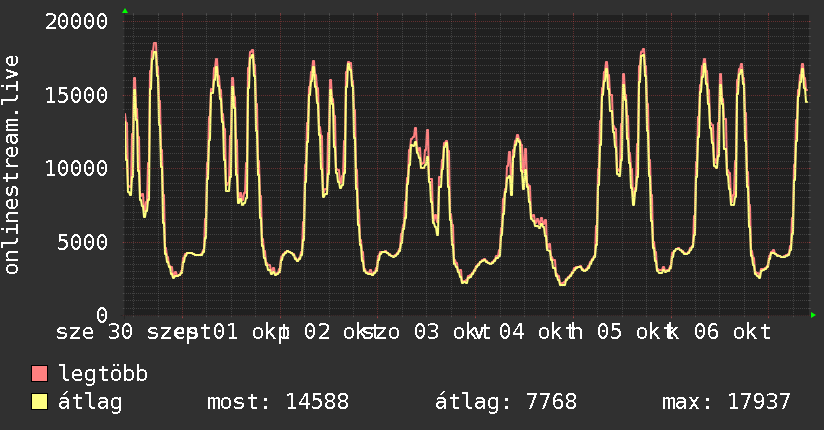This screenshot has height=430, width=824.
Task: Click the 5000 y-axis label
Action: [x=83, y=242]
